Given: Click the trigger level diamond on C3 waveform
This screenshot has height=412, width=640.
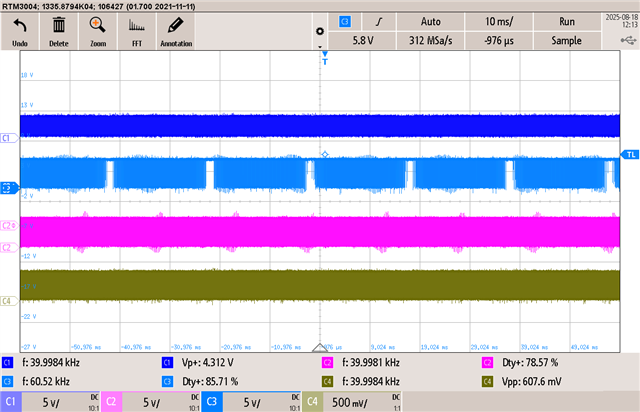Looking at the screenshot, I should [x=325, y=154].
